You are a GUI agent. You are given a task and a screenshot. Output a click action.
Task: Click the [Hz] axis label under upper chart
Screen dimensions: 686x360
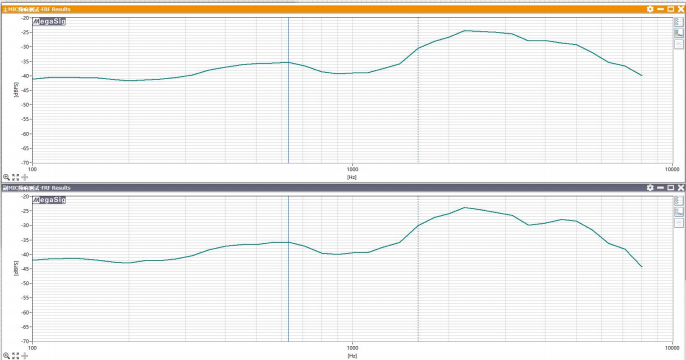coord(352,177)
